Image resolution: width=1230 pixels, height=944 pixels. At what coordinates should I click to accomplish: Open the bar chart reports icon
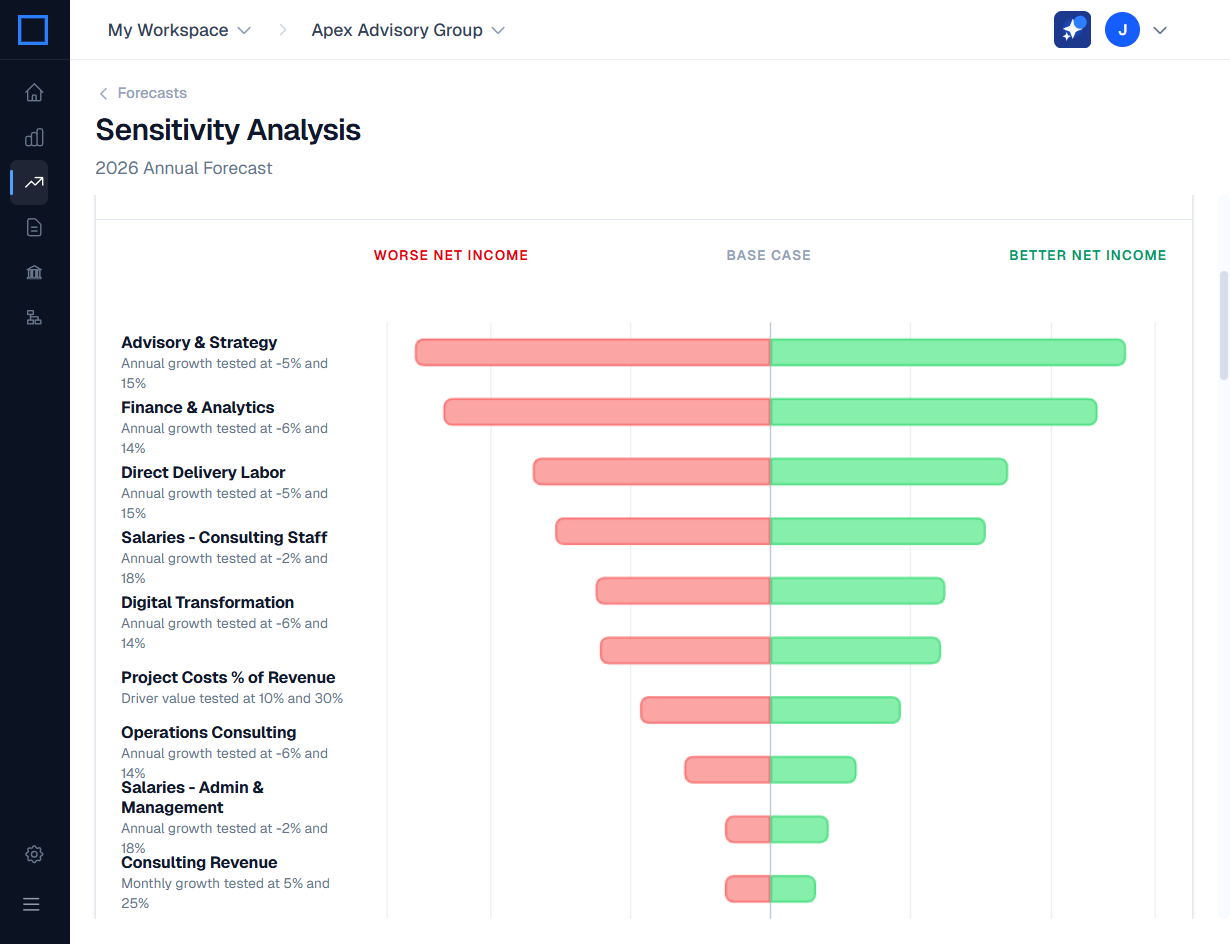click(34, 138)
